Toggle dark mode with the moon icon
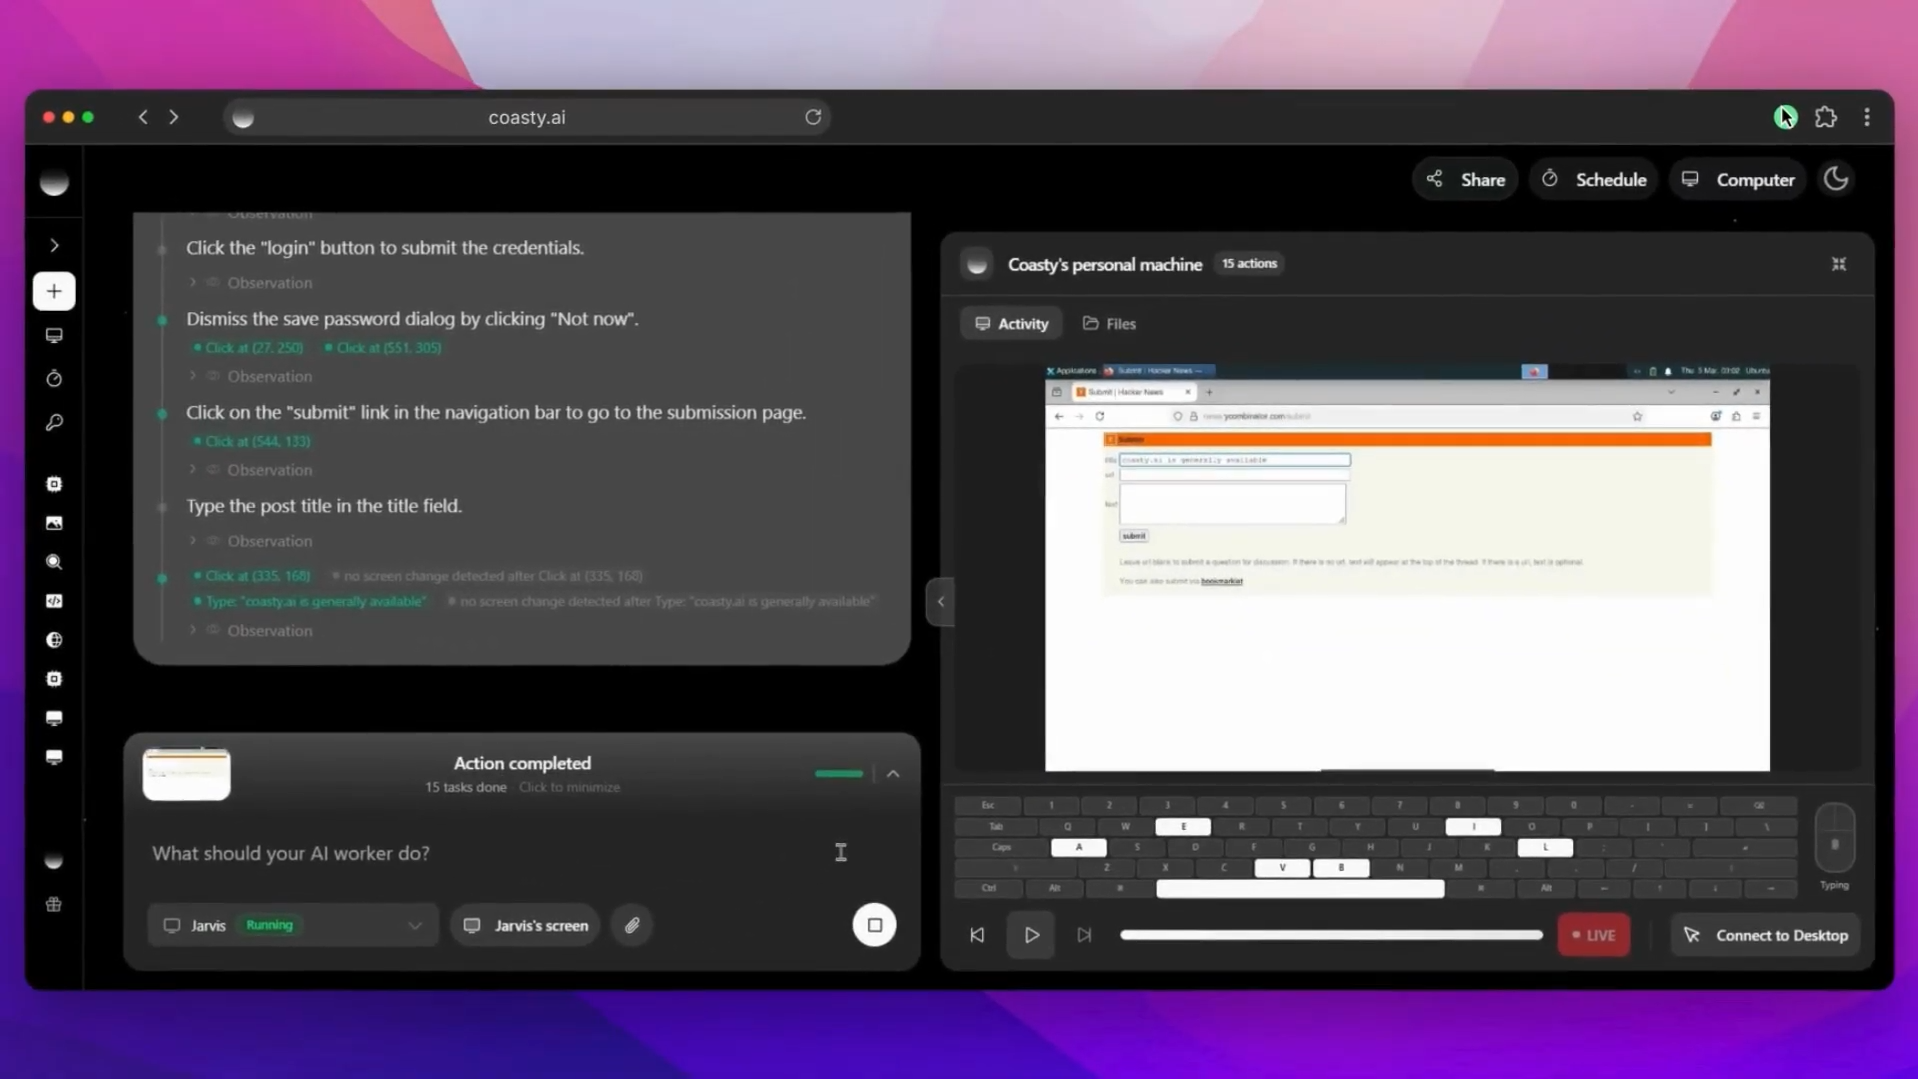The width and height of the screenshot is (1918, 1079). (x=1836, y=178)
